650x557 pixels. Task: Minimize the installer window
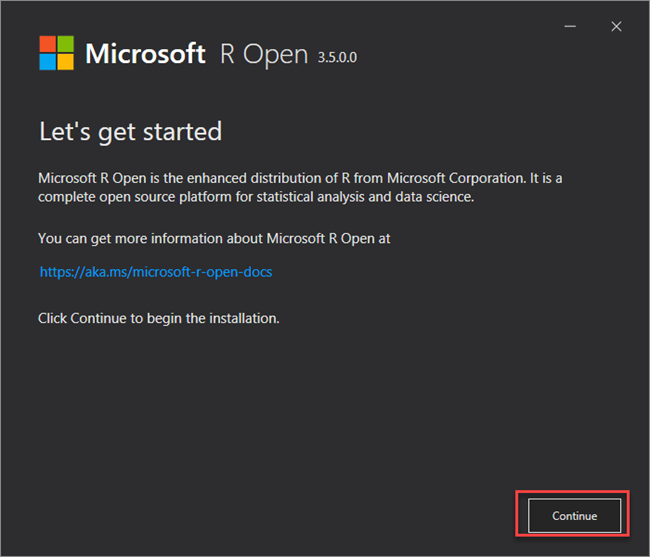pyautogui.click(x=571, y=27)
